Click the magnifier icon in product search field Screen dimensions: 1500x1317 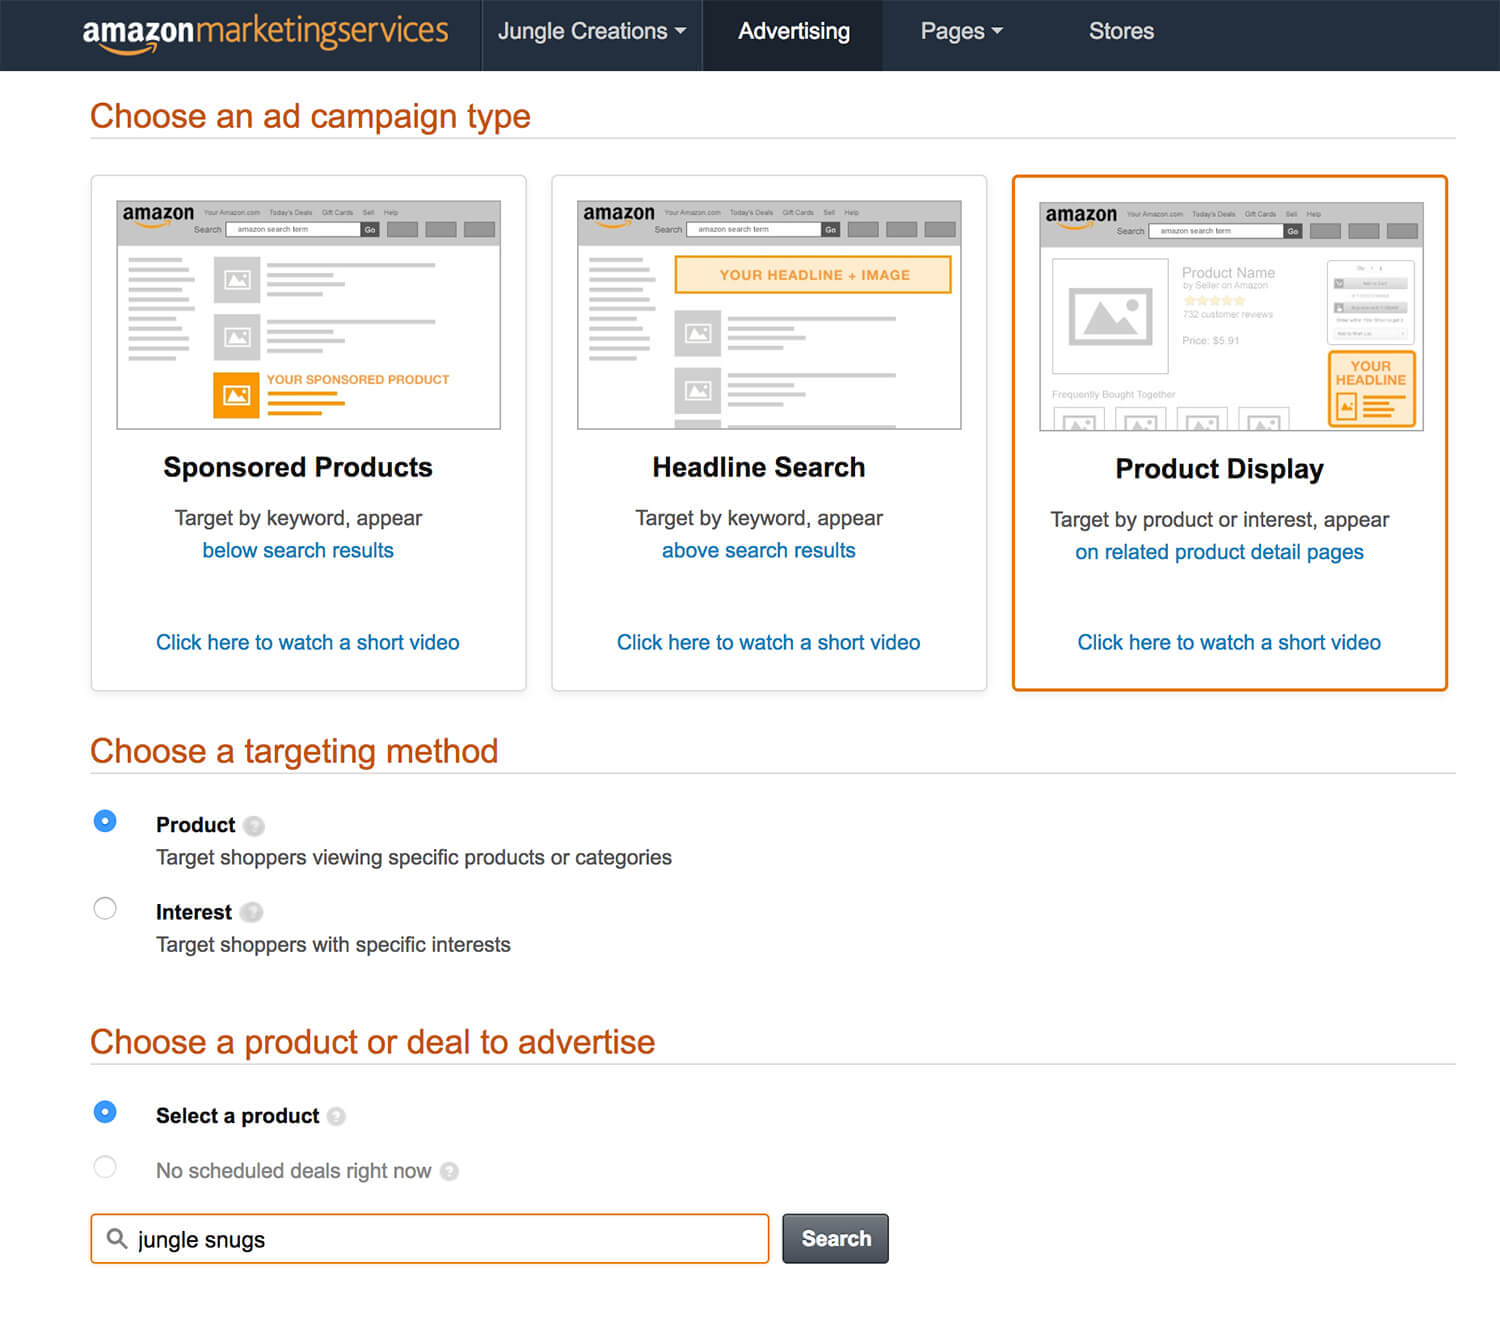pos(117,1239)
